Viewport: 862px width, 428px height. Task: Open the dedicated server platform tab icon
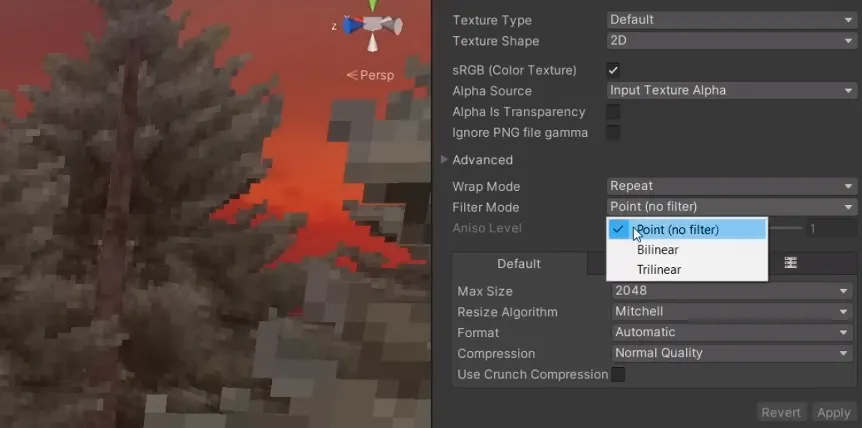(x=790, y=263)
